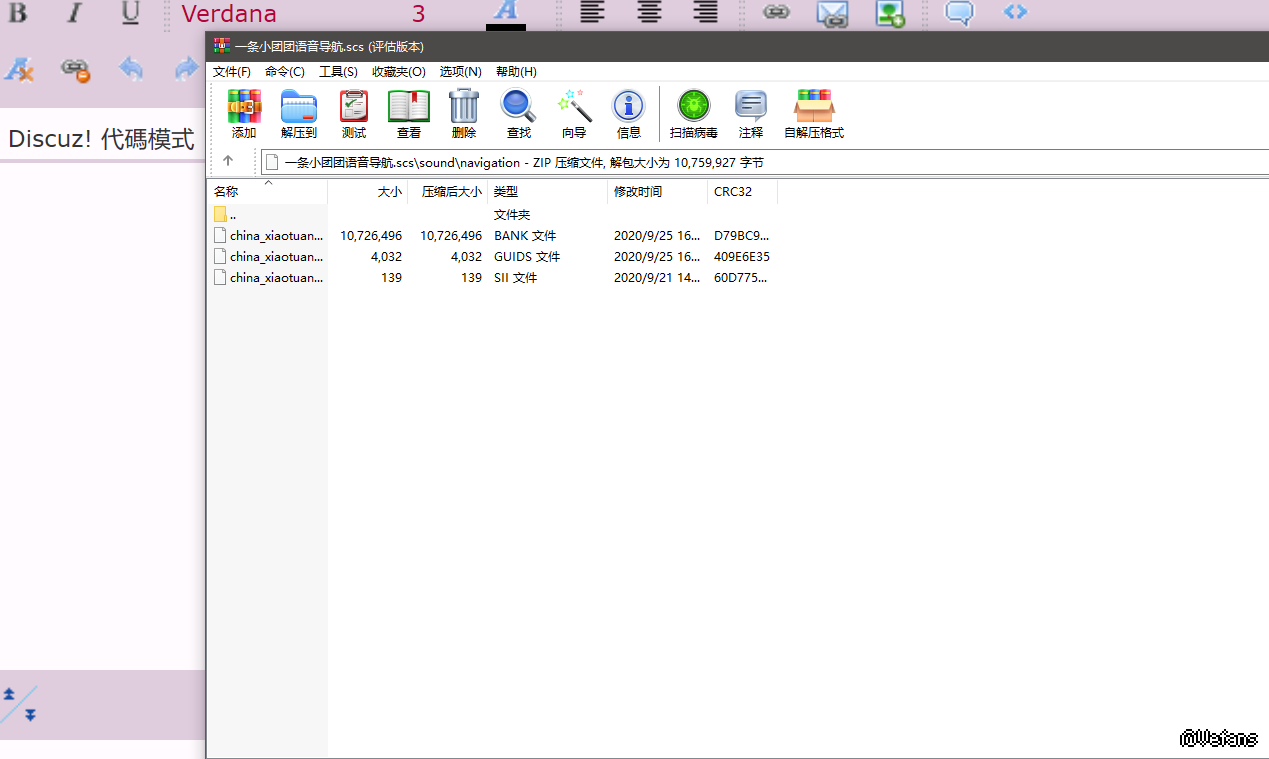Select the BANK file row

point(276,236)
